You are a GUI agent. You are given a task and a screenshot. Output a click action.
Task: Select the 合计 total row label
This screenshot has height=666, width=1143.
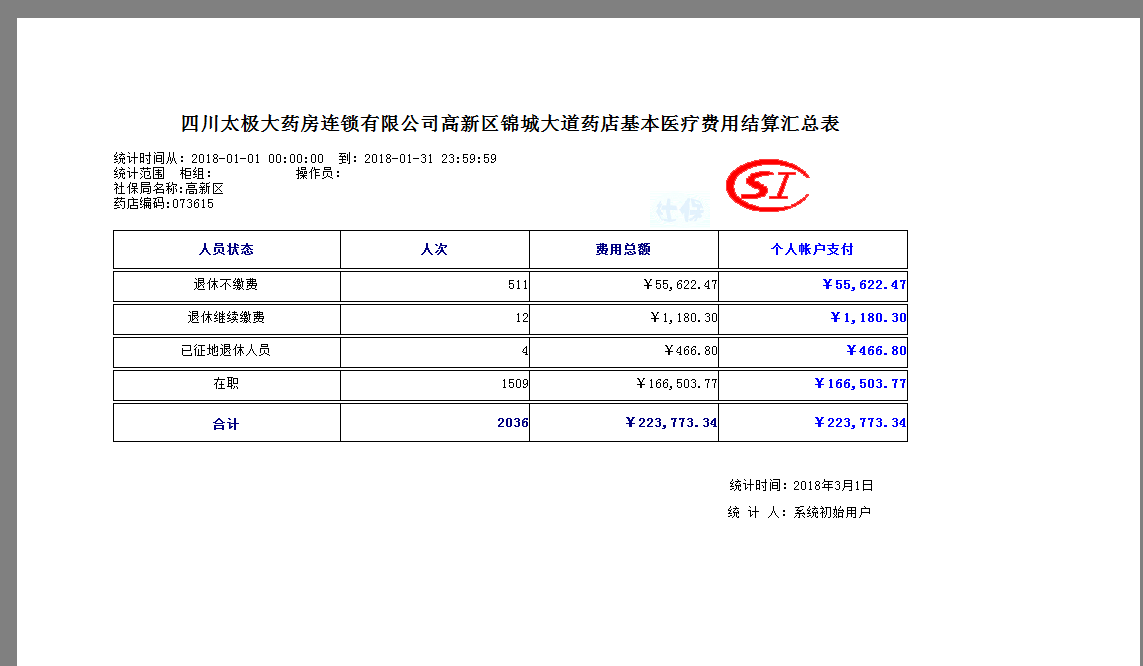coord(226,424)
